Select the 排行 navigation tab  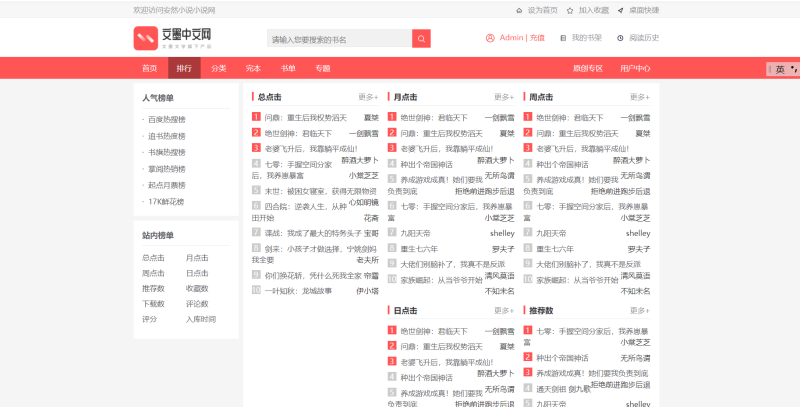click(184, 68)
